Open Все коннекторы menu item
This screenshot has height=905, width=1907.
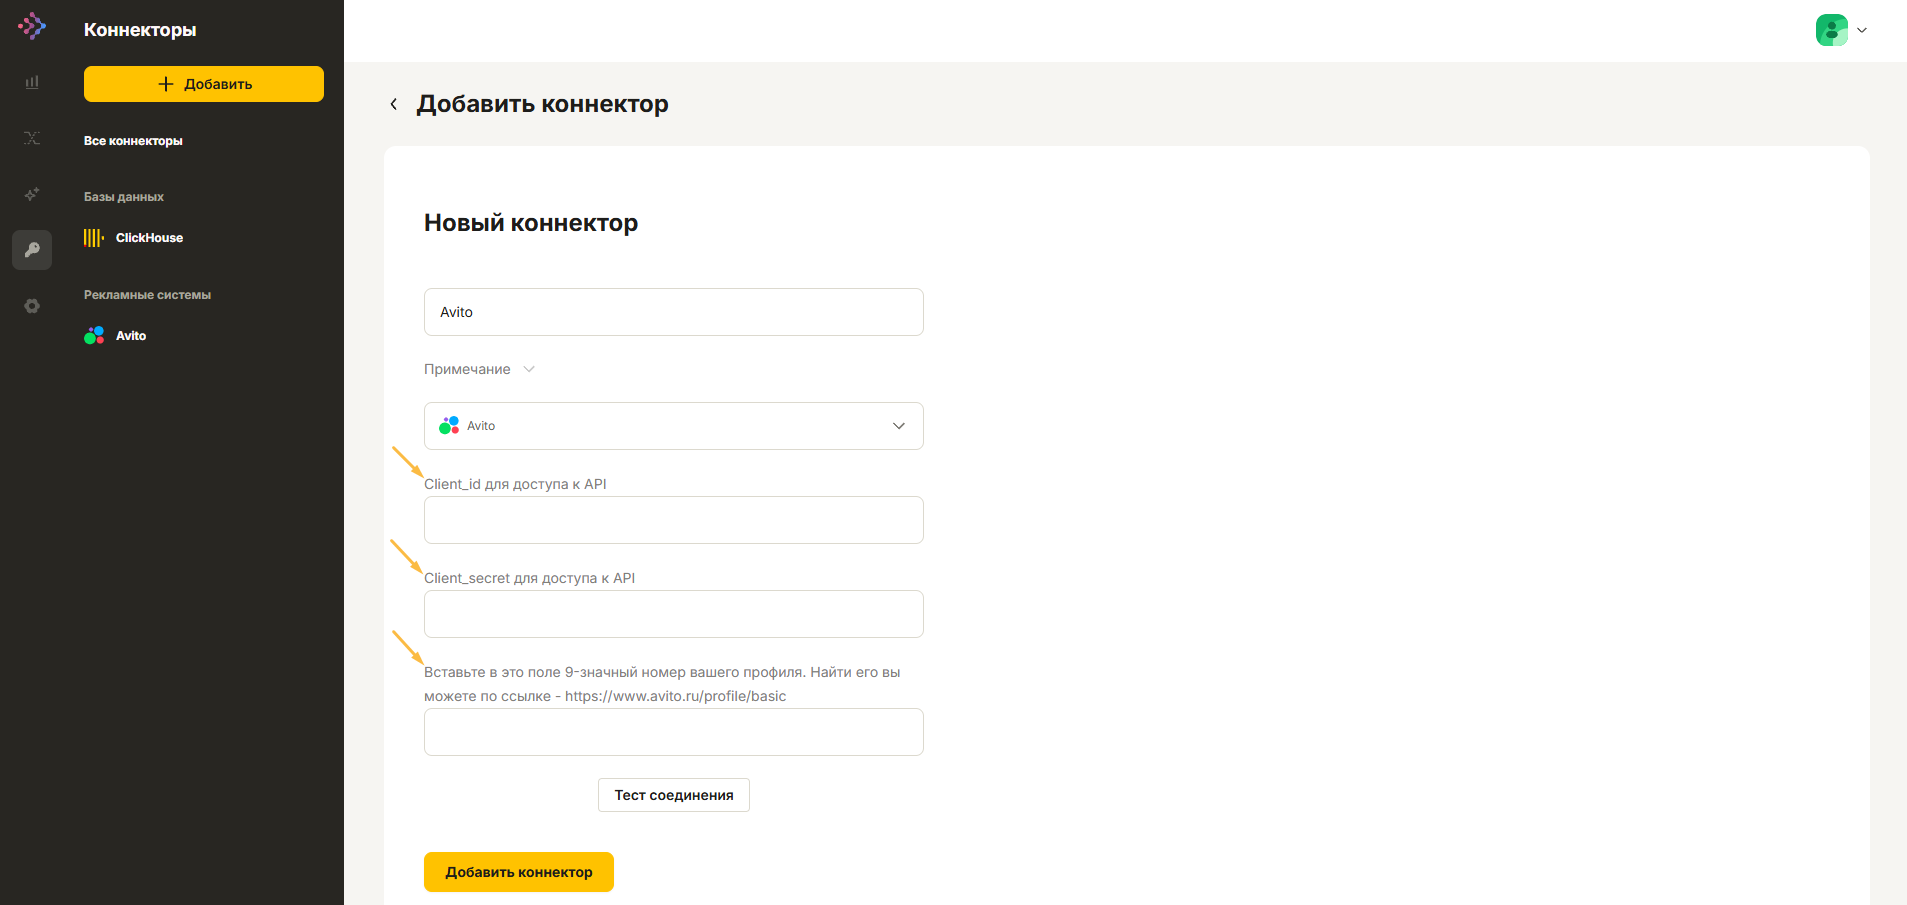pyautogui.click(x=133, y=141)
